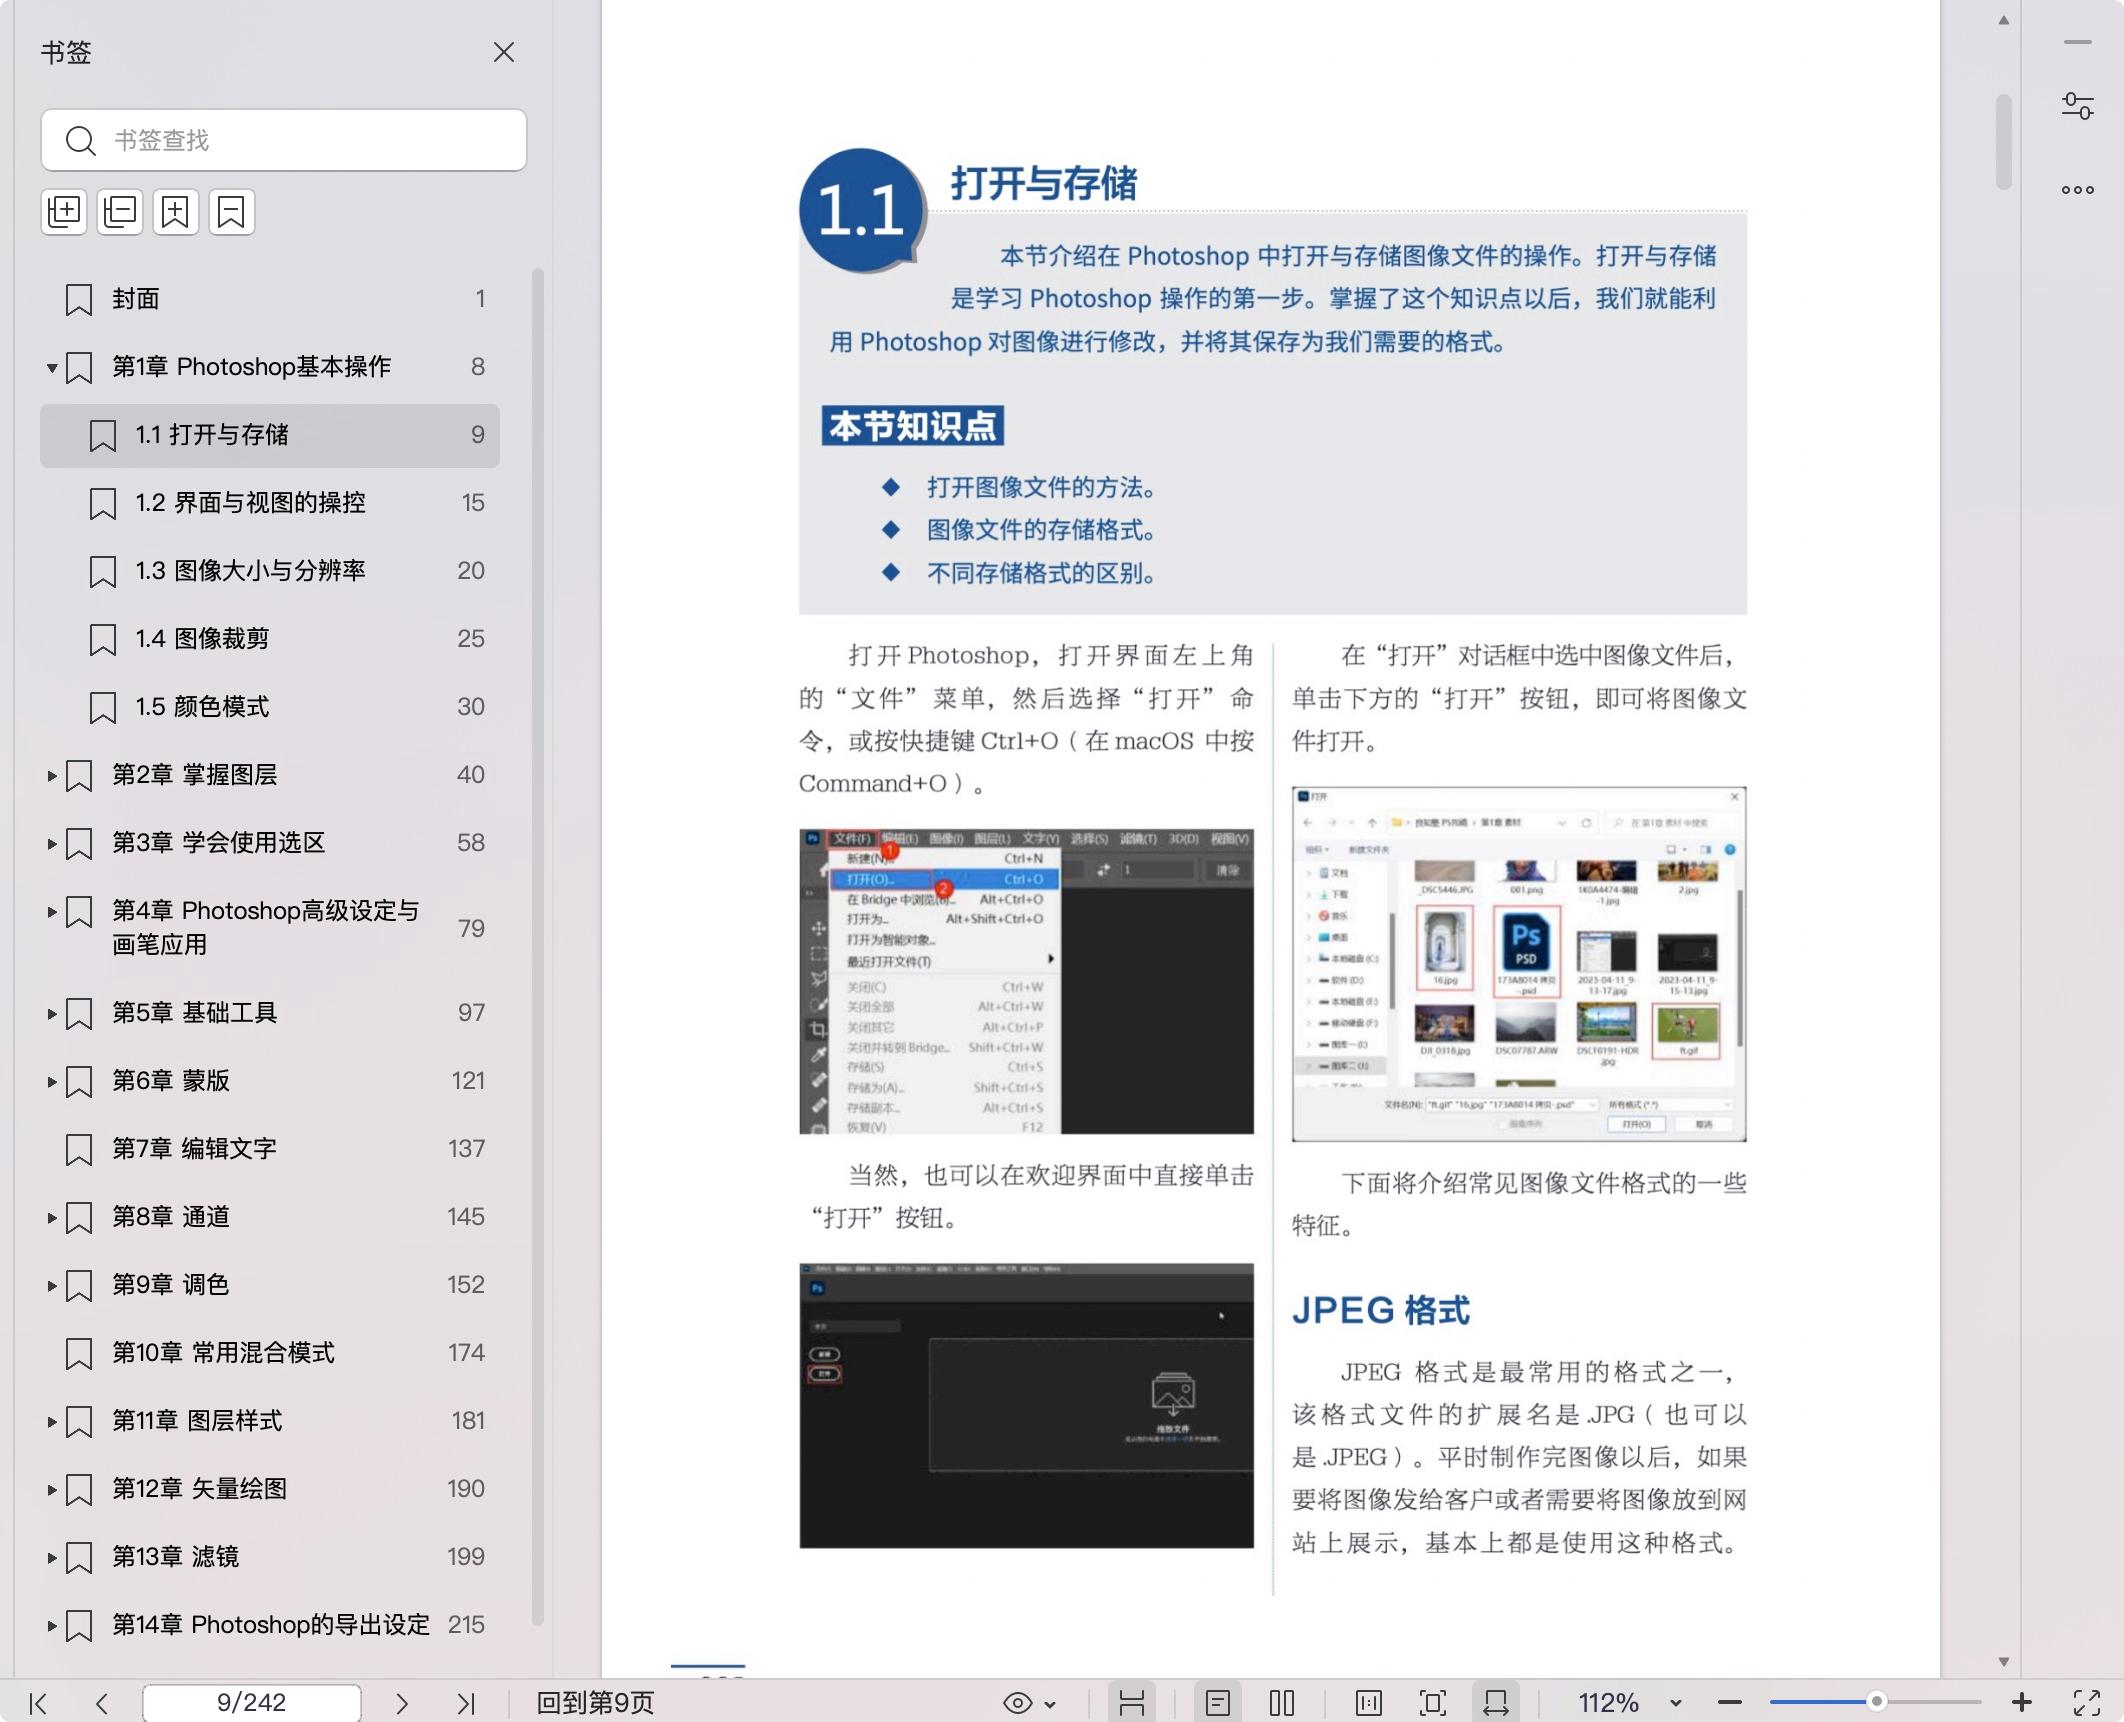
Task: Click the Photoshop file menu screenshot
Action: (x=1026, y=981)
